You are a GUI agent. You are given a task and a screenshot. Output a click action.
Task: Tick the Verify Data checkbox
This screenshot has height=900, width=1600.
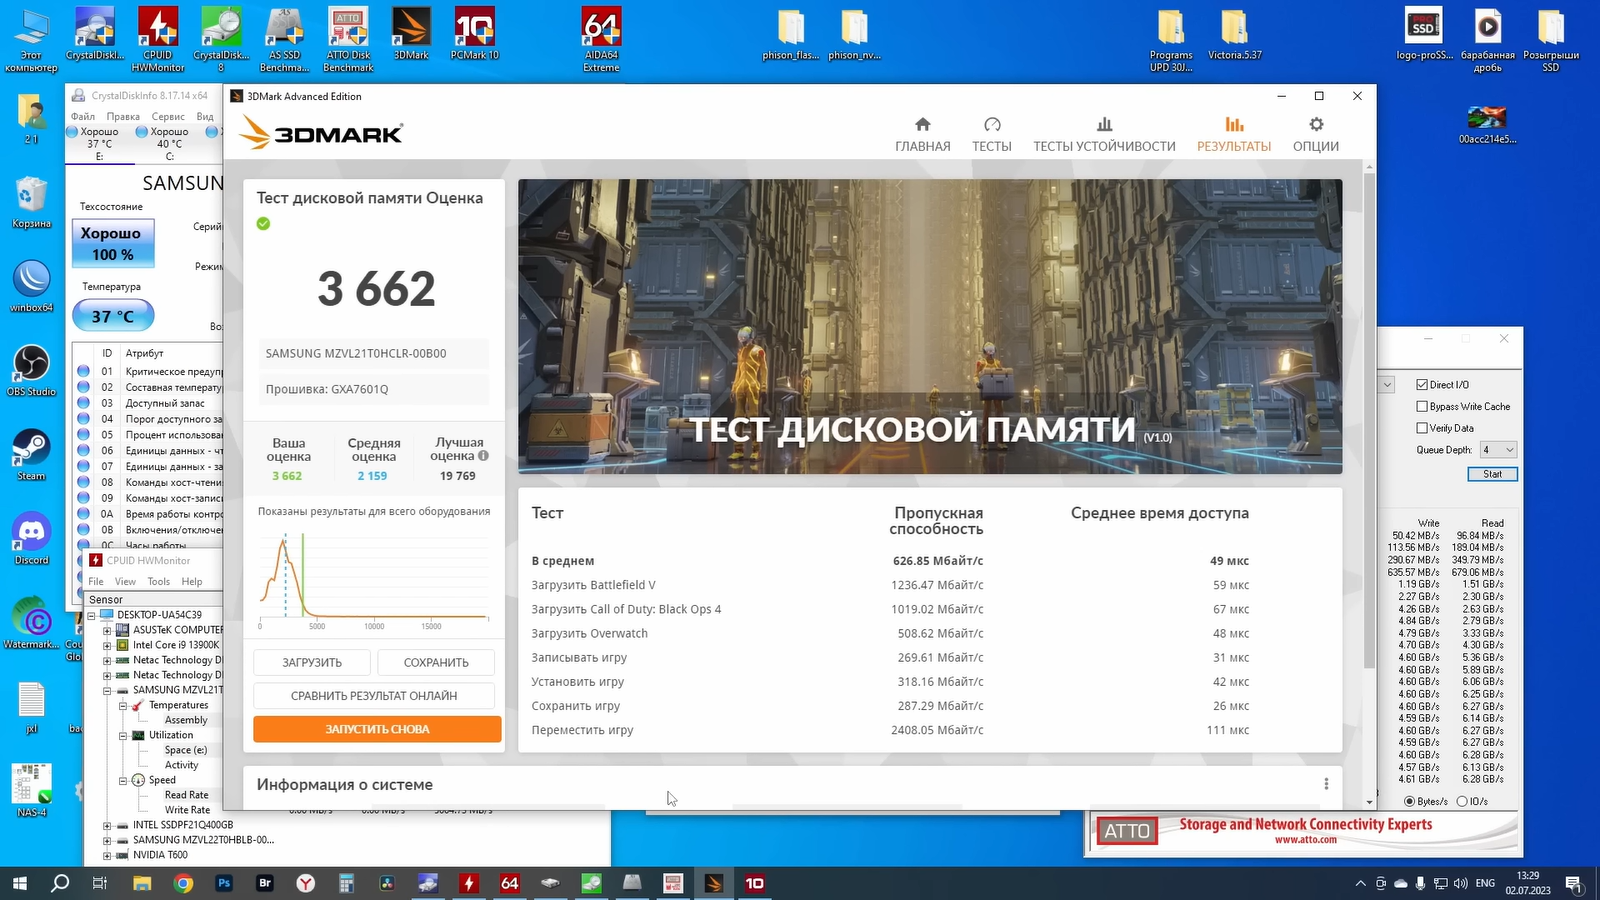pos(1422,428)
